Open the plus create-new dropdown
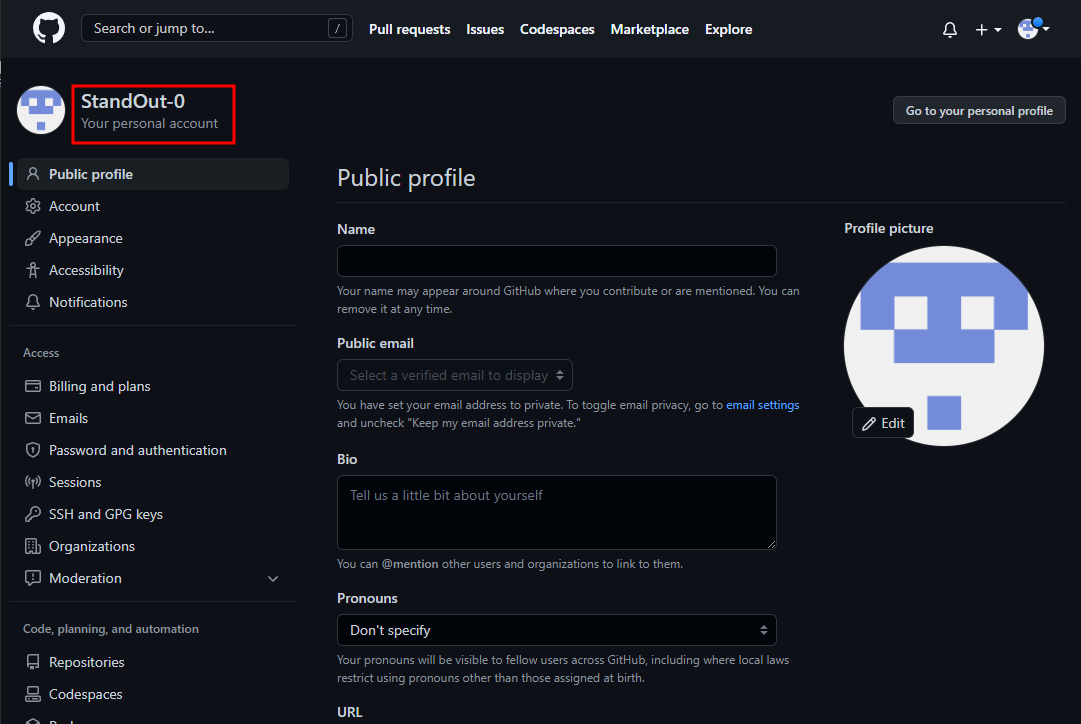Screen dimensions: 1081x724 pyautogui.click(x=988, y=30)
